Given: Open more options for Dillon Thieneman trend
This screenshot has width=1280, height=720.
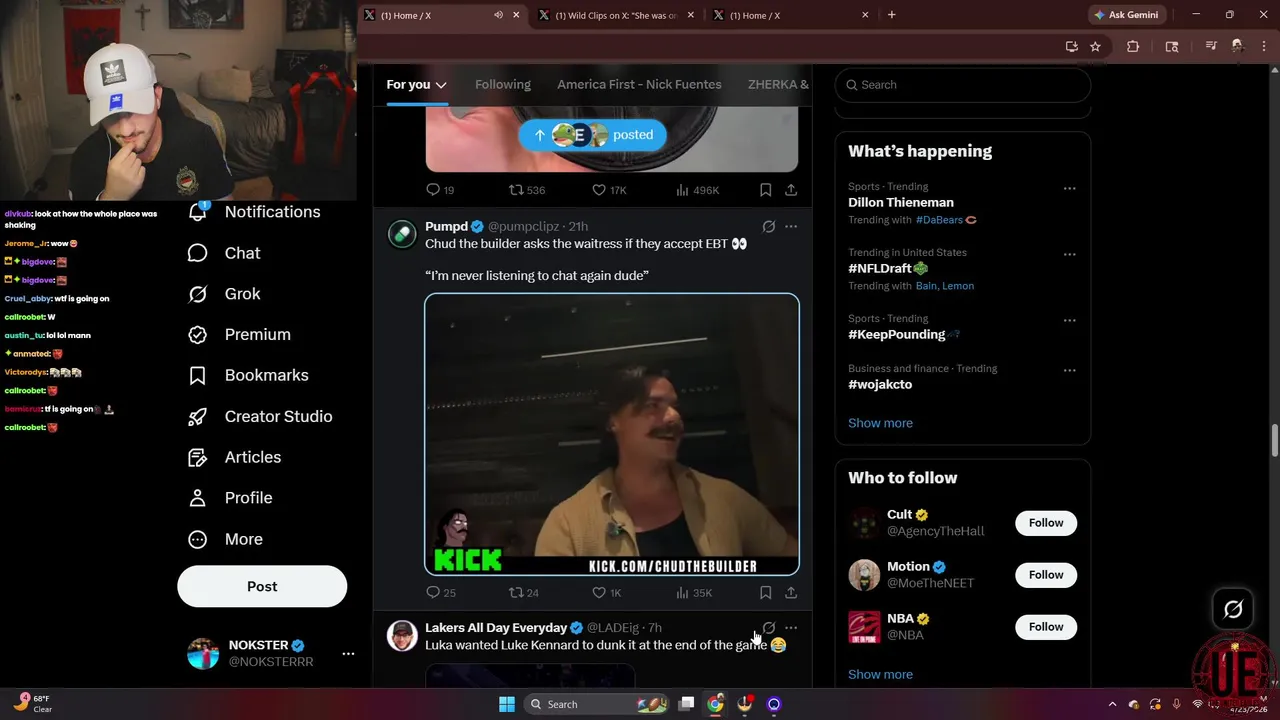Looking at the screenshot, I should coord(1069,188).
